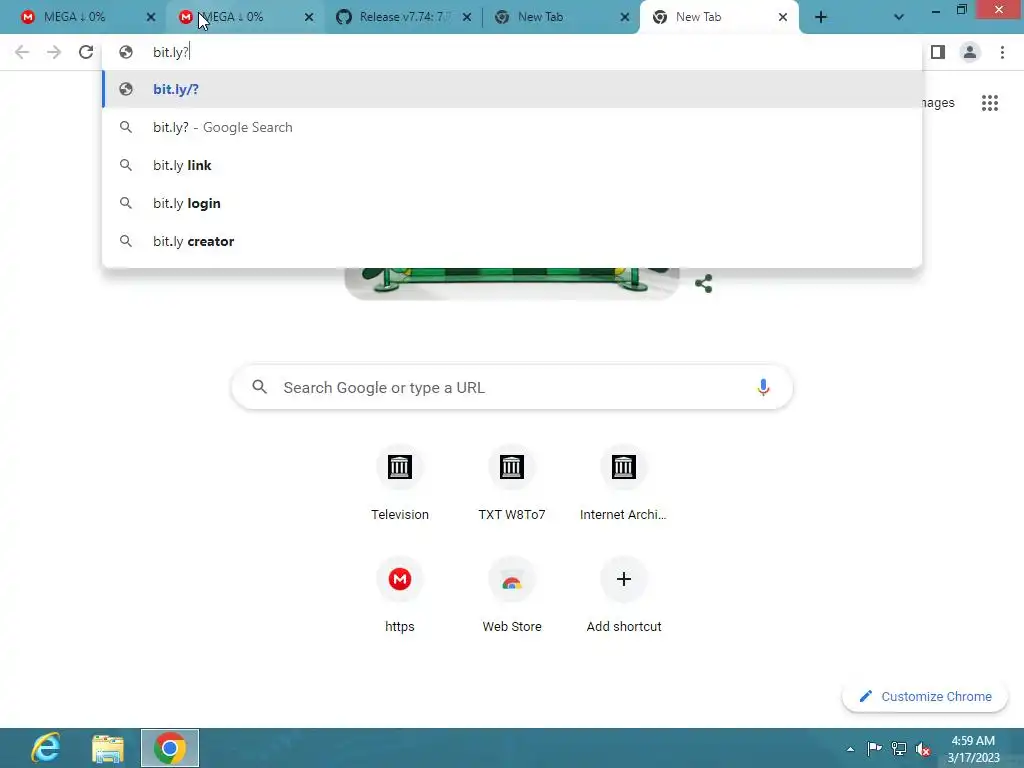Open a new tab with plus button
This screenshot has width=1024, height=768.
pyautogui.click(x=821, y=18)
